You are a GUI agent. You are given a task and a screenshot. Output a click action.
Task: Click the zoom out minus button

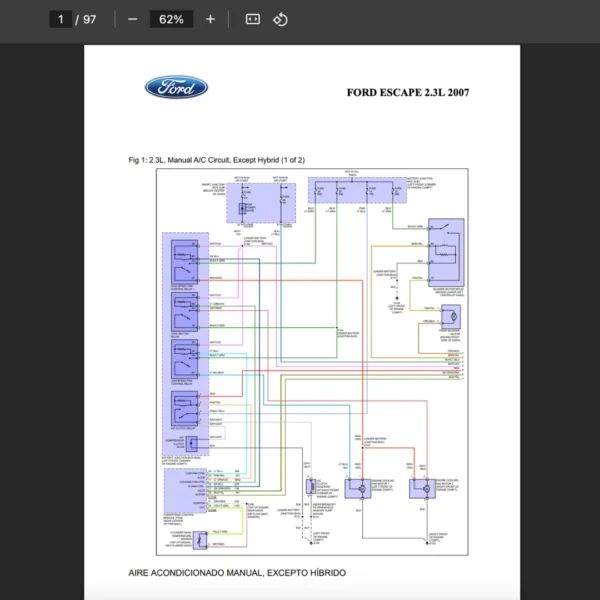[x=133, y=19]
